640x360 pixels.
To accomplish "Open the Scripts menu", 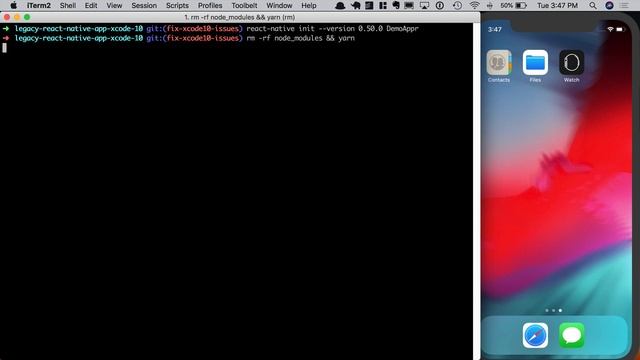I will tap(177, 5).
